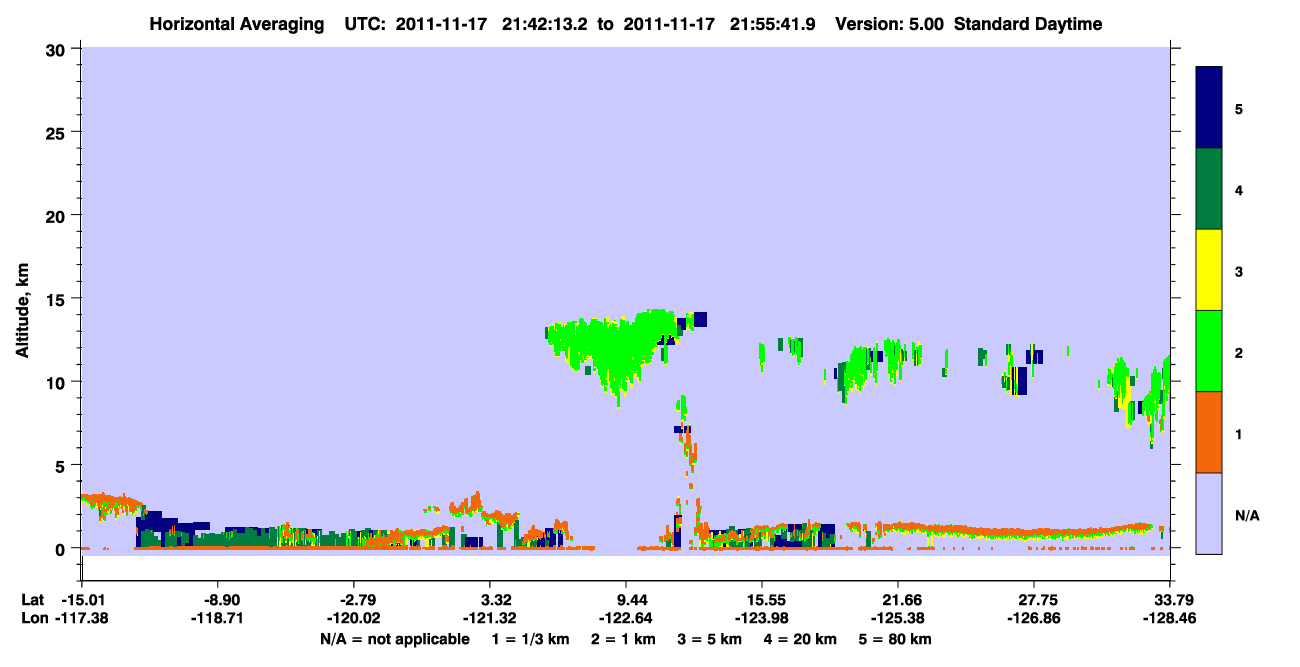Image resolution: width=1300 pixels, height=667 pixels.
Task: Click the dark blue colorbar segment for 5
Action: [1209, 108]
